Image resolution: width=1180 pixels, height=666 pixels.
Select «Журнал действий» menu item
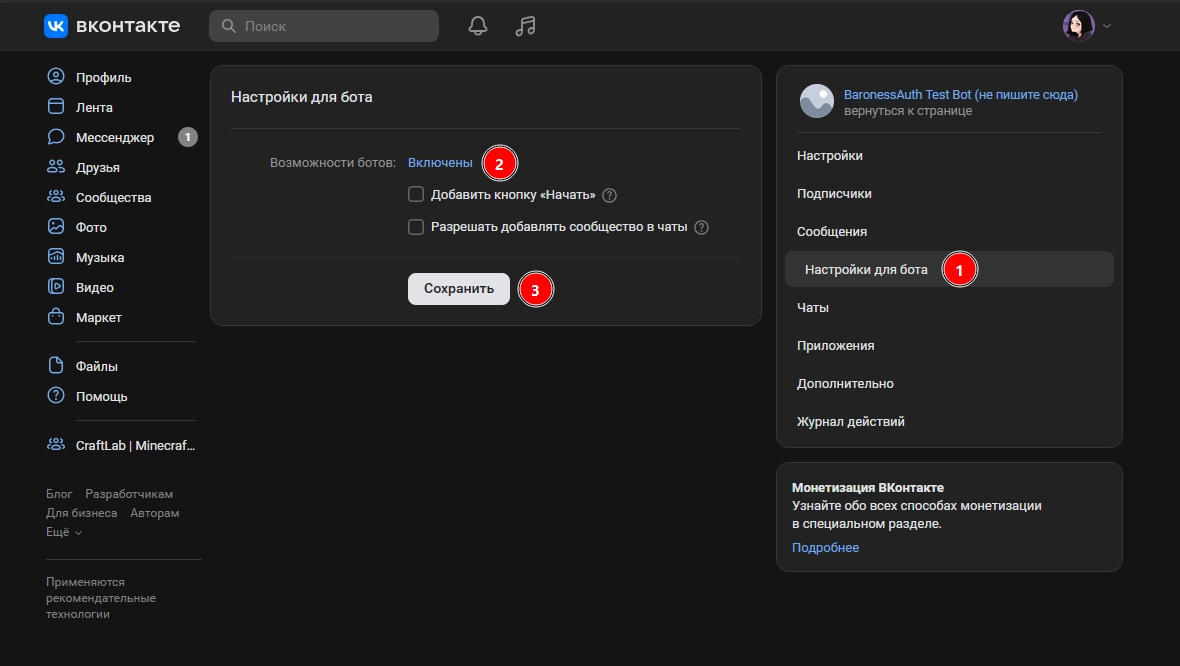[x=850, y=422]
